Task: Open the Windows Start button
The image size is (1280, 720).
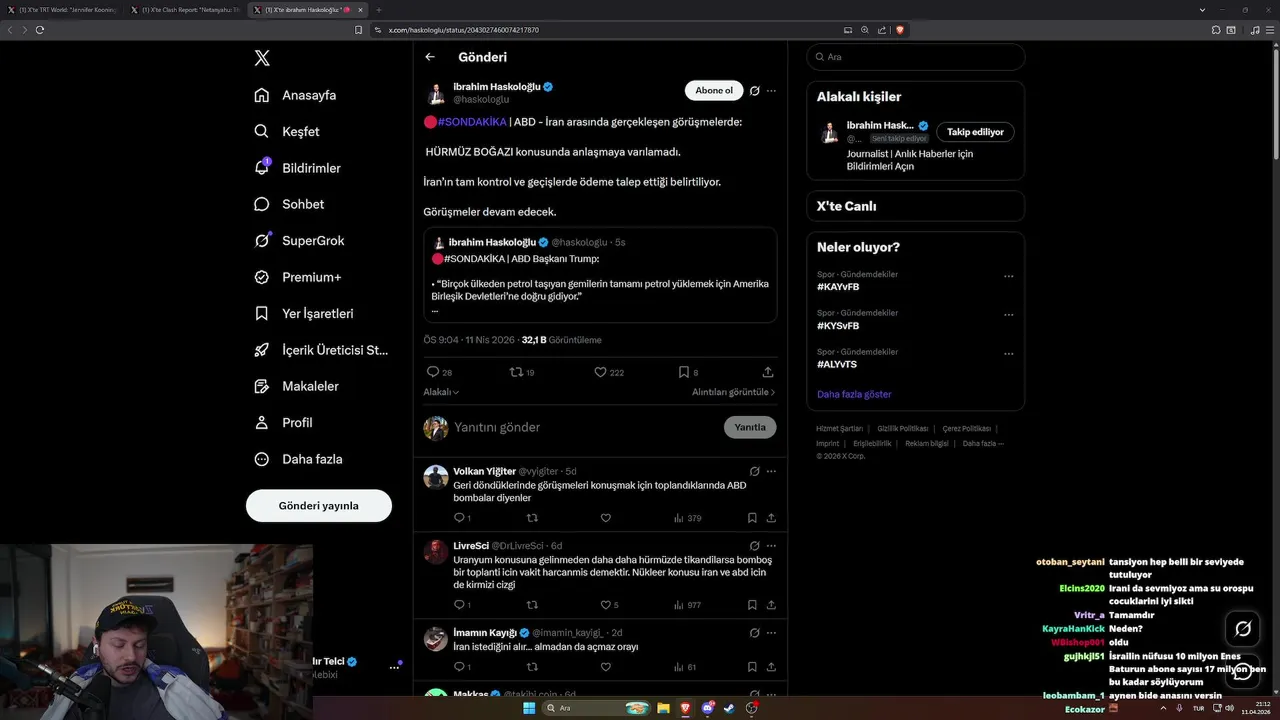Action: pyautogui.click(x=529, y=708)
